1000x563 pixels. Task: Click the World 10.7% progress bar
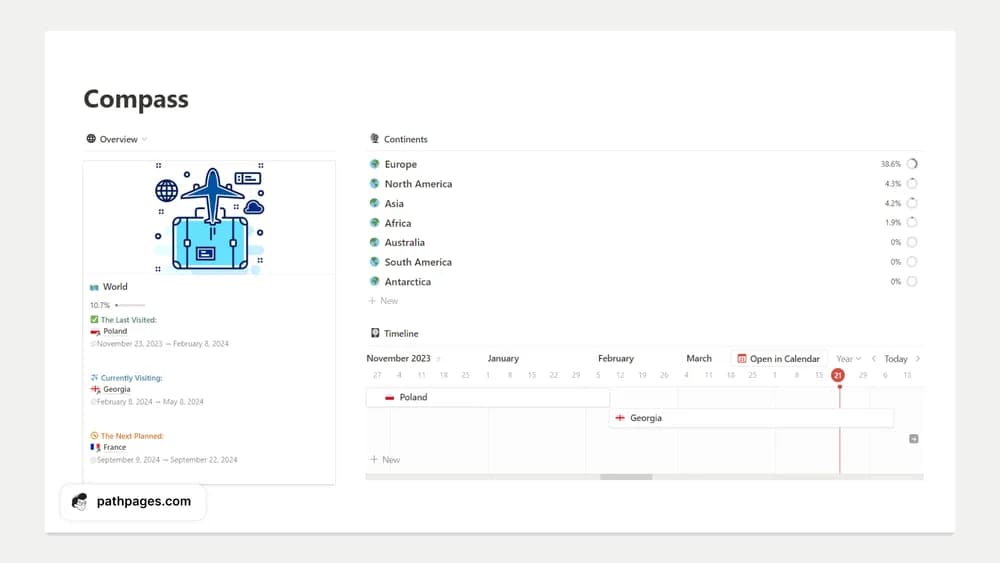click(130, 305)
